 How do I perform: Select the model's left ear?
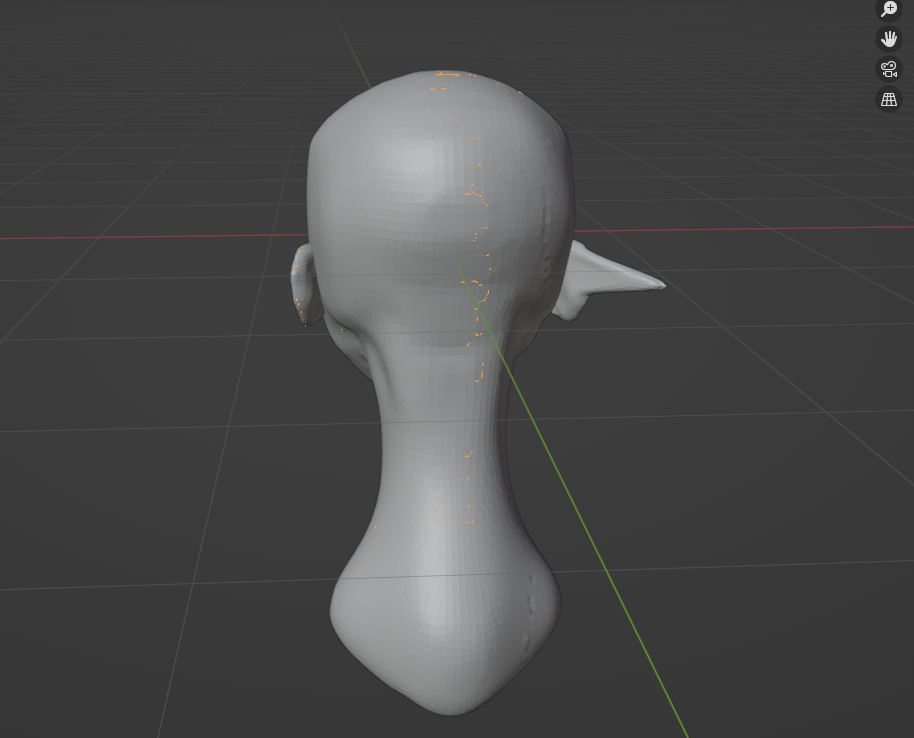pyautogui.click(x=305, y=286)
